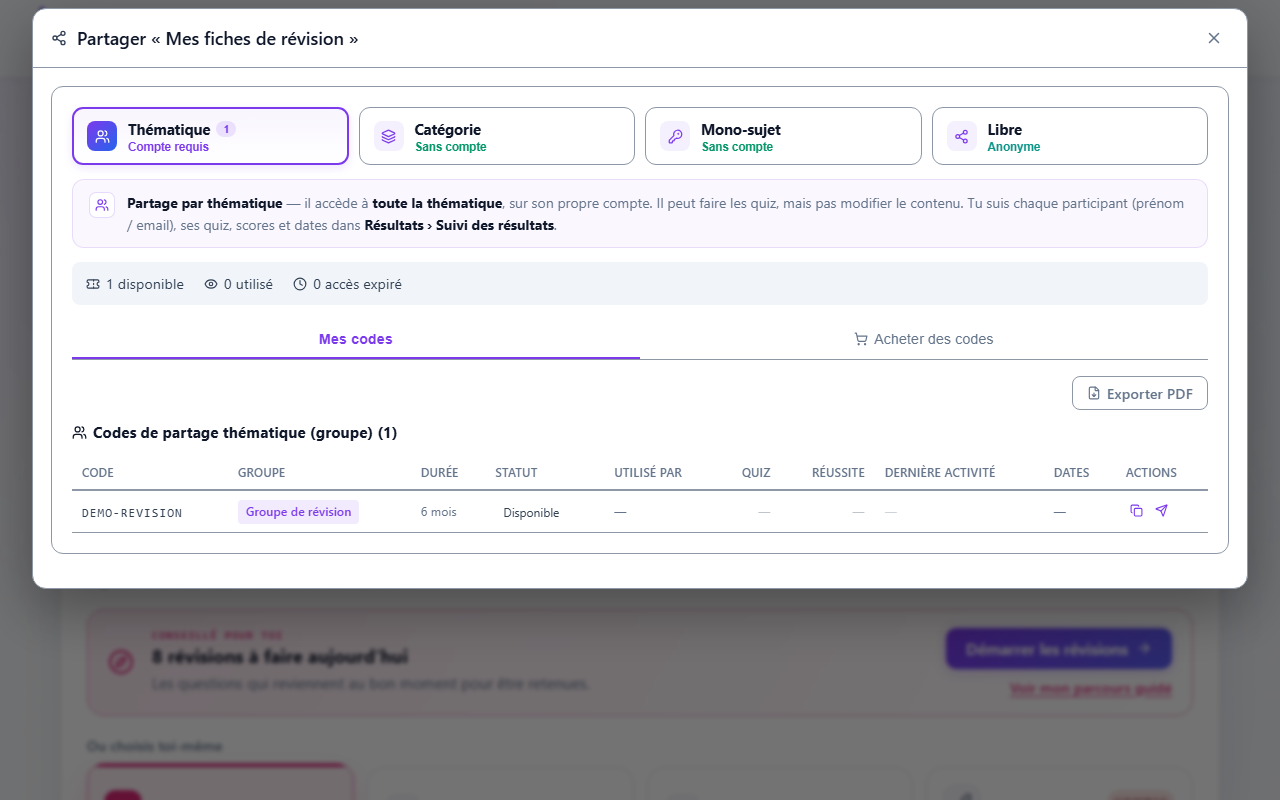This screenshot has width=1280, height=800.
Task: Click the ticket icon beside 1 disponible
Action: click(x=93, y=284)
